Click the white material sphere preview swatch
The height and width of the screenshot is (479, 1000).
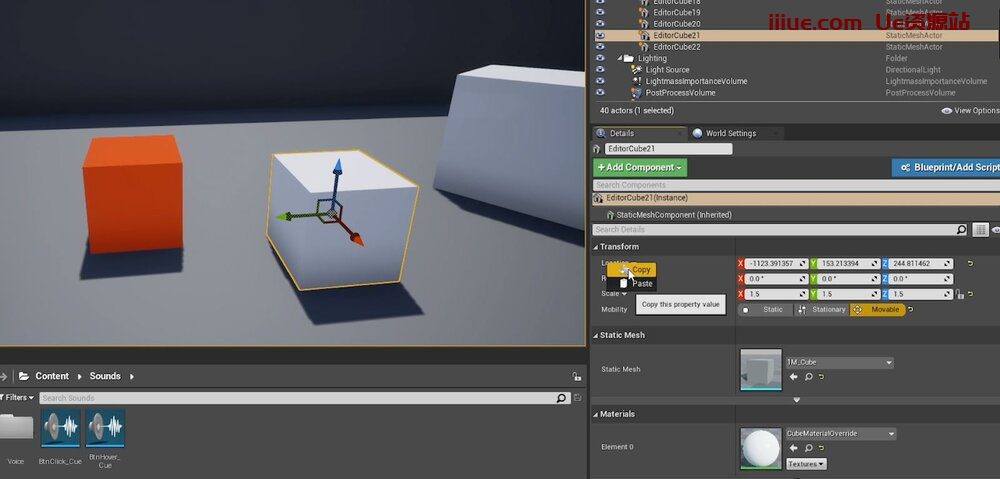(761, 448)
